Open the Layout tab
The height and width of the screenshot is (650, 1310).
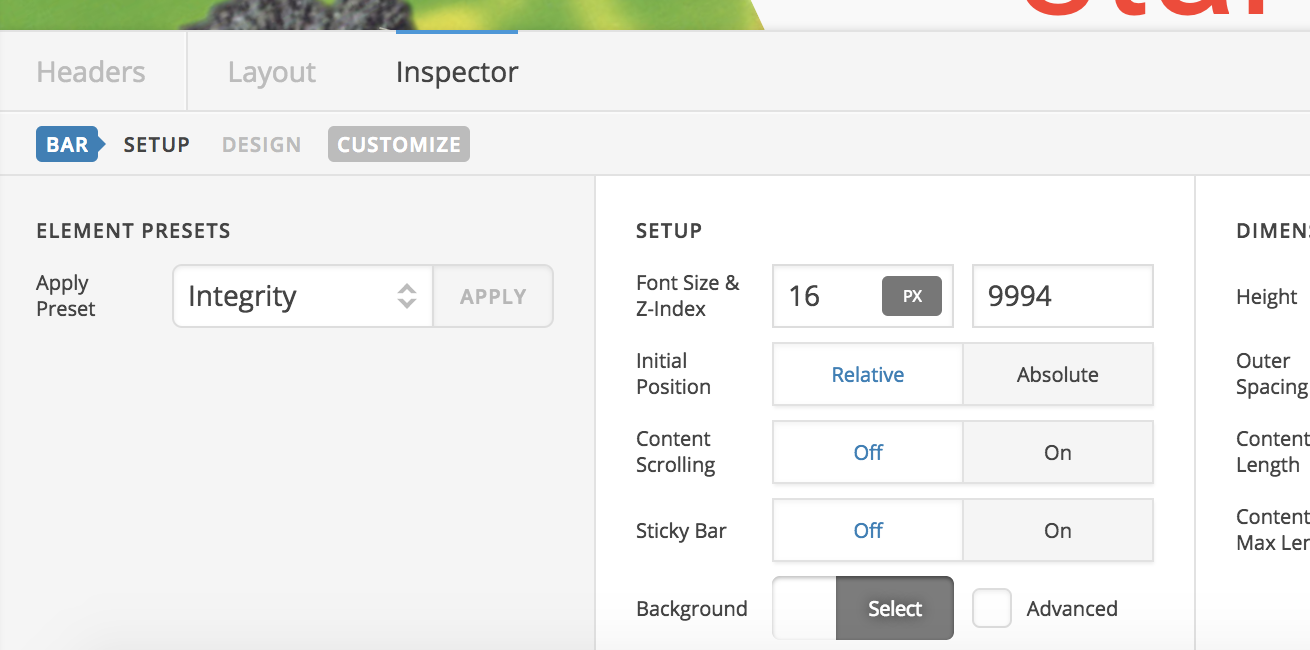coord(271,72)
